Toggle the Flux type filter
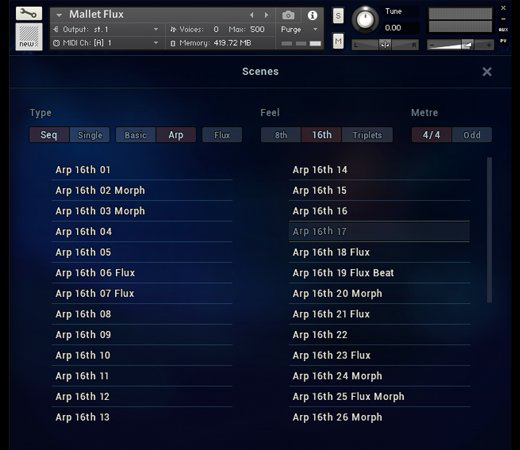 click(x=222, y=135)
